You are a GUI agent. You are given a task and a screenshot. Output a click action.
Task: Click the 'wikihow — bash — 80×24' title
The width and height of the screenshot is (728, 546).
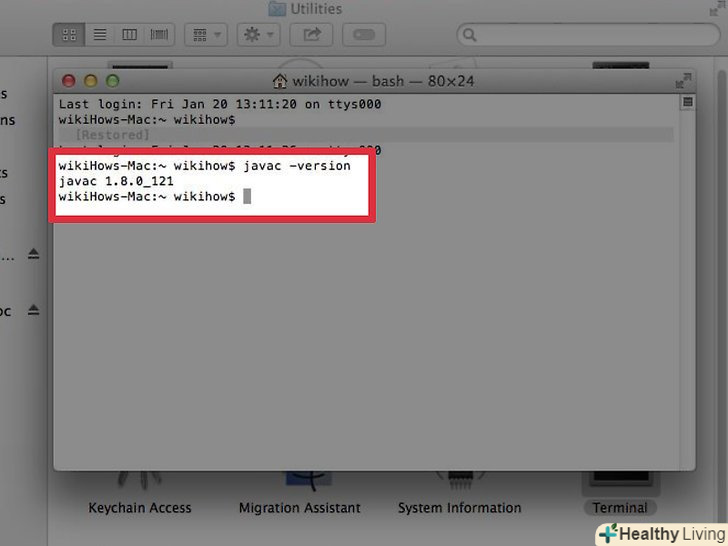click(383, 81)
